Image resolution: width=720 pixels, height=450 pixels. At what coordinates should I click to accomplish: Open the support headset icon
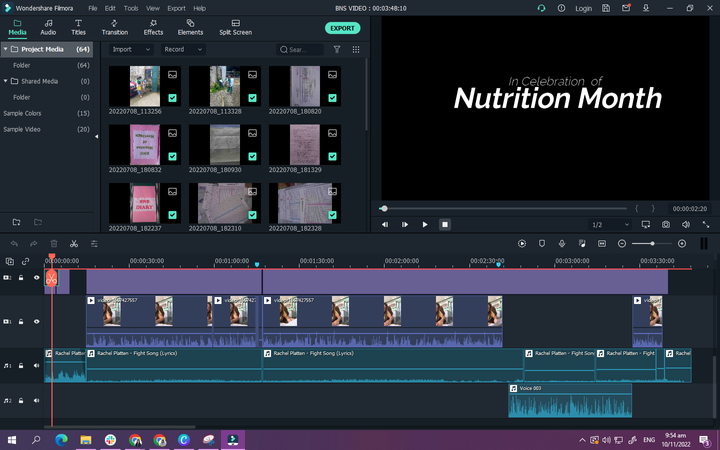point(541,8)
